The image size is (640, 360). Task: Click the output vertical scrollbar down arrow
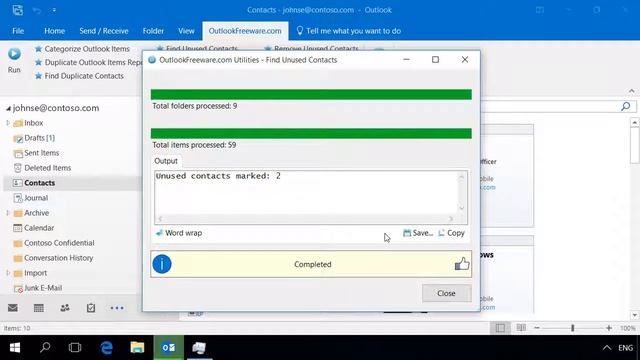point(462,208)
